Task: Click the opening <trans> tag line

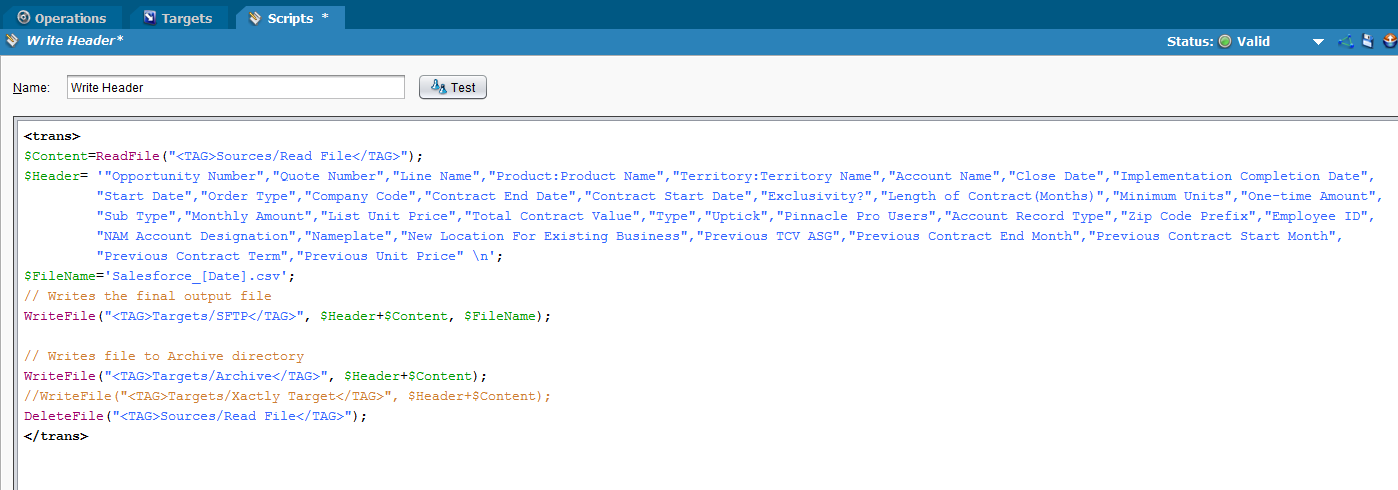Action: click(52, 136)
